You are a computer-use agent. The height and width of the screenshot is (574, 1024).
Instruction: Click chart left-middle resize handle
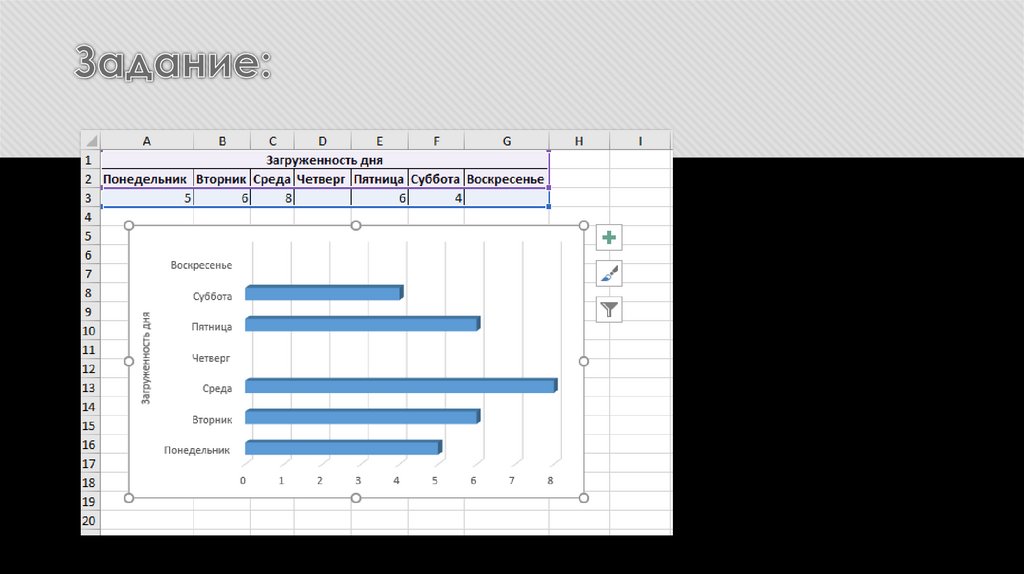coord(129,361)
